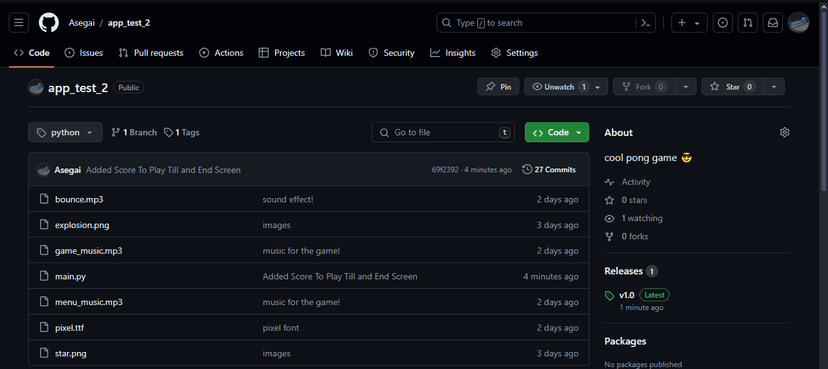Open the Insights tab
This screenshot has width=828, height=369.
(453, 53)
